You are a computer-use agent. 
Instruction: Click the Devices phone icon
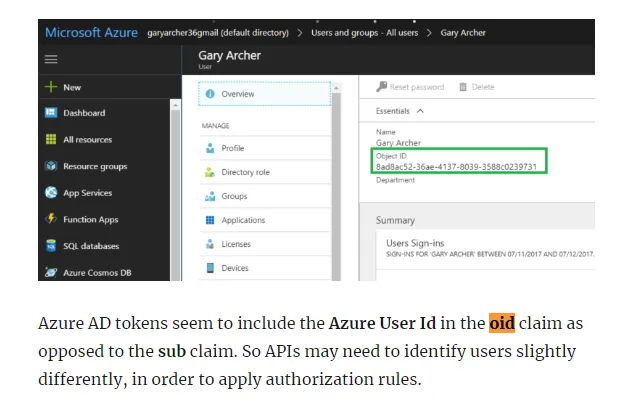(x=210, y=268)
